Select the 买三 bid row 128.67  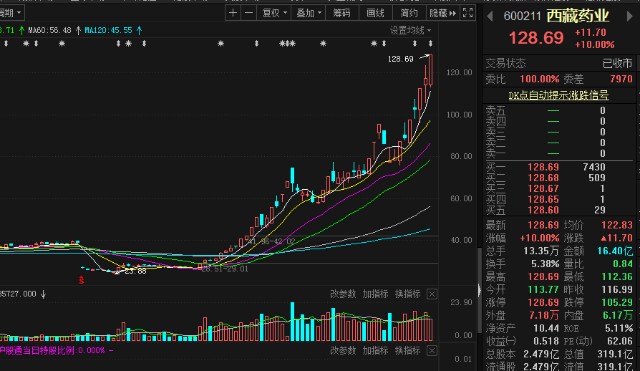click(x=558, y=189)
